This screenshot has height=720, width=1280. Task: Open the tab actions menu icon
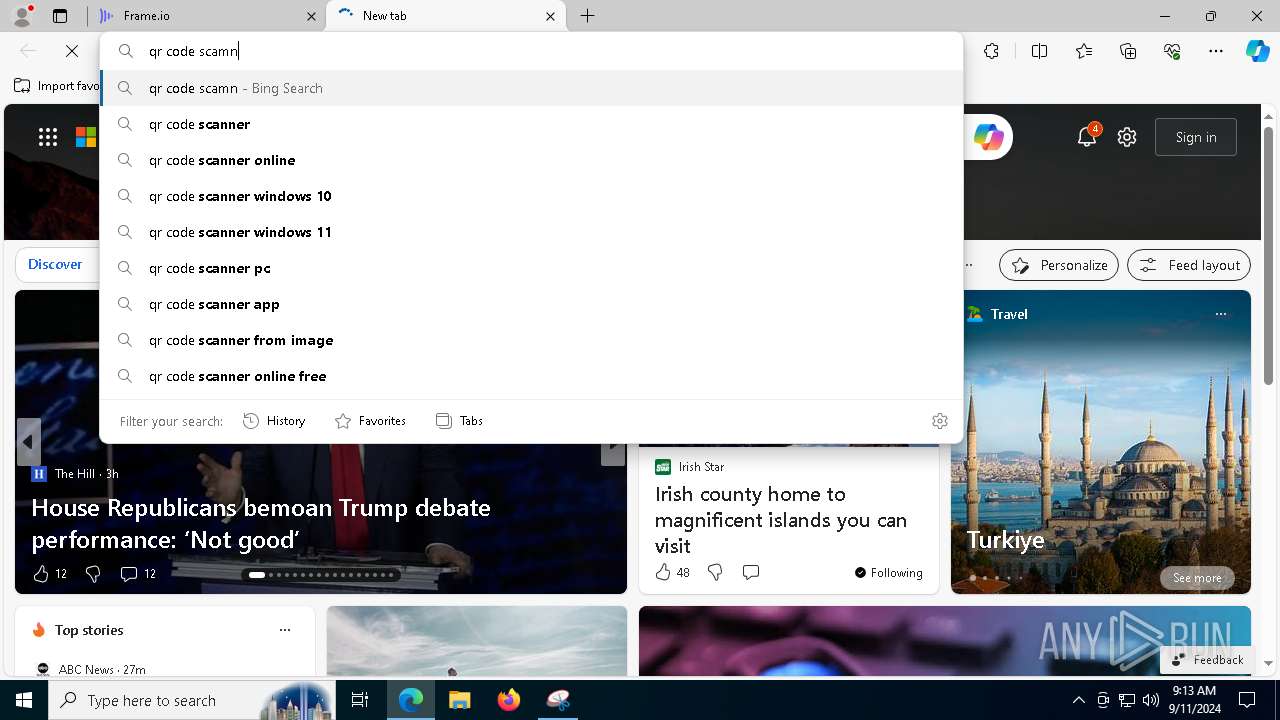(60, 16)
